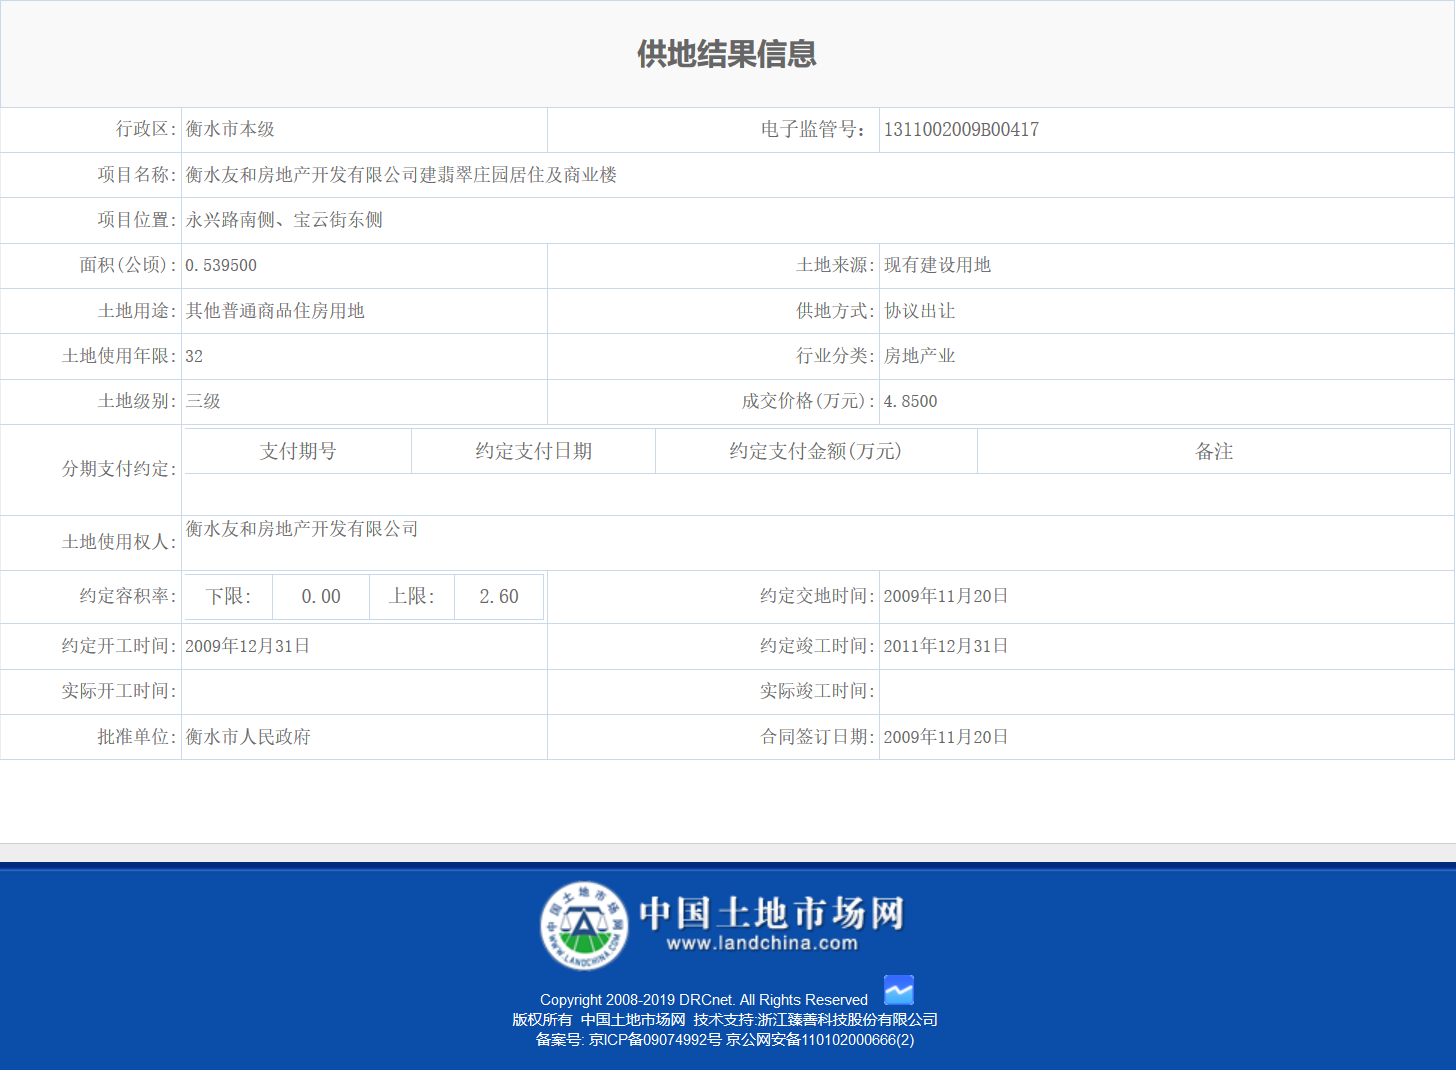Click the 约定支付日期 column header

click(534, 451)
